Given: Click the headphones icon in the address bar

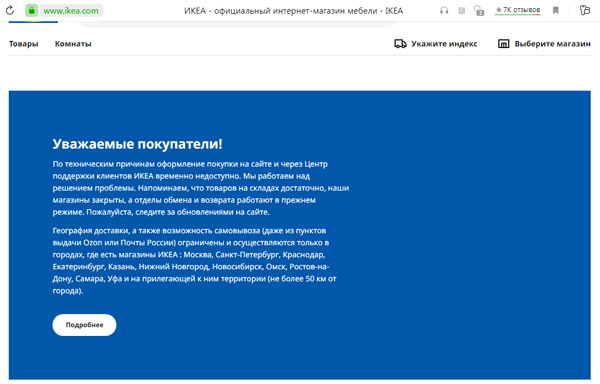Looking at the screenshot, I should [x=444, y=10].
